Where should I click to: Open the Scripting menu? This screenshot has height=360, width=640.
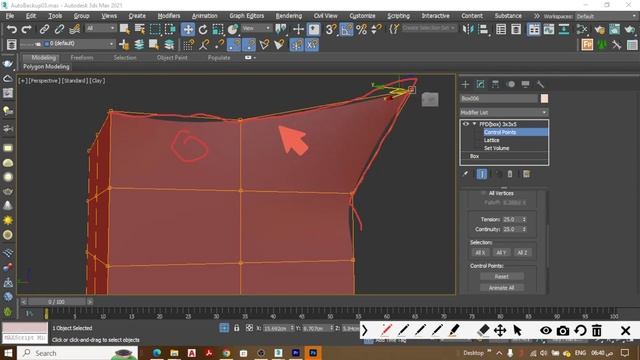tap(398, 16)
